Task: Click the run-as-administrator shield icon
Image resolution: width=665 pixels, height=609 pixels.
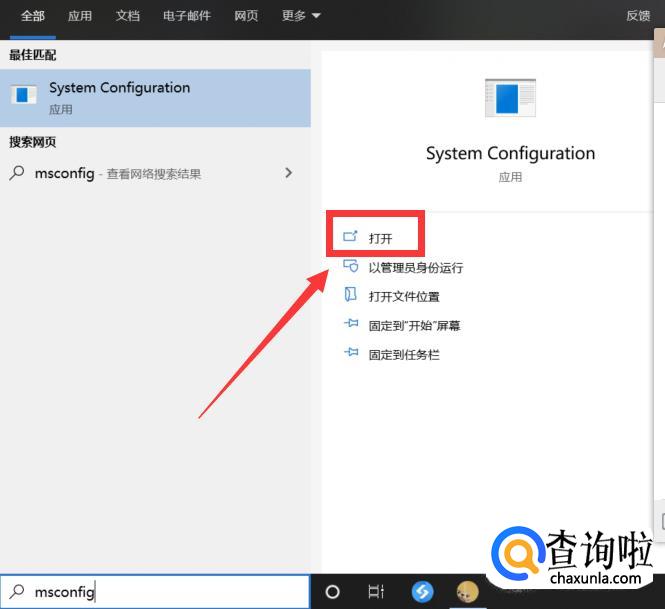Action: [350, 265]
